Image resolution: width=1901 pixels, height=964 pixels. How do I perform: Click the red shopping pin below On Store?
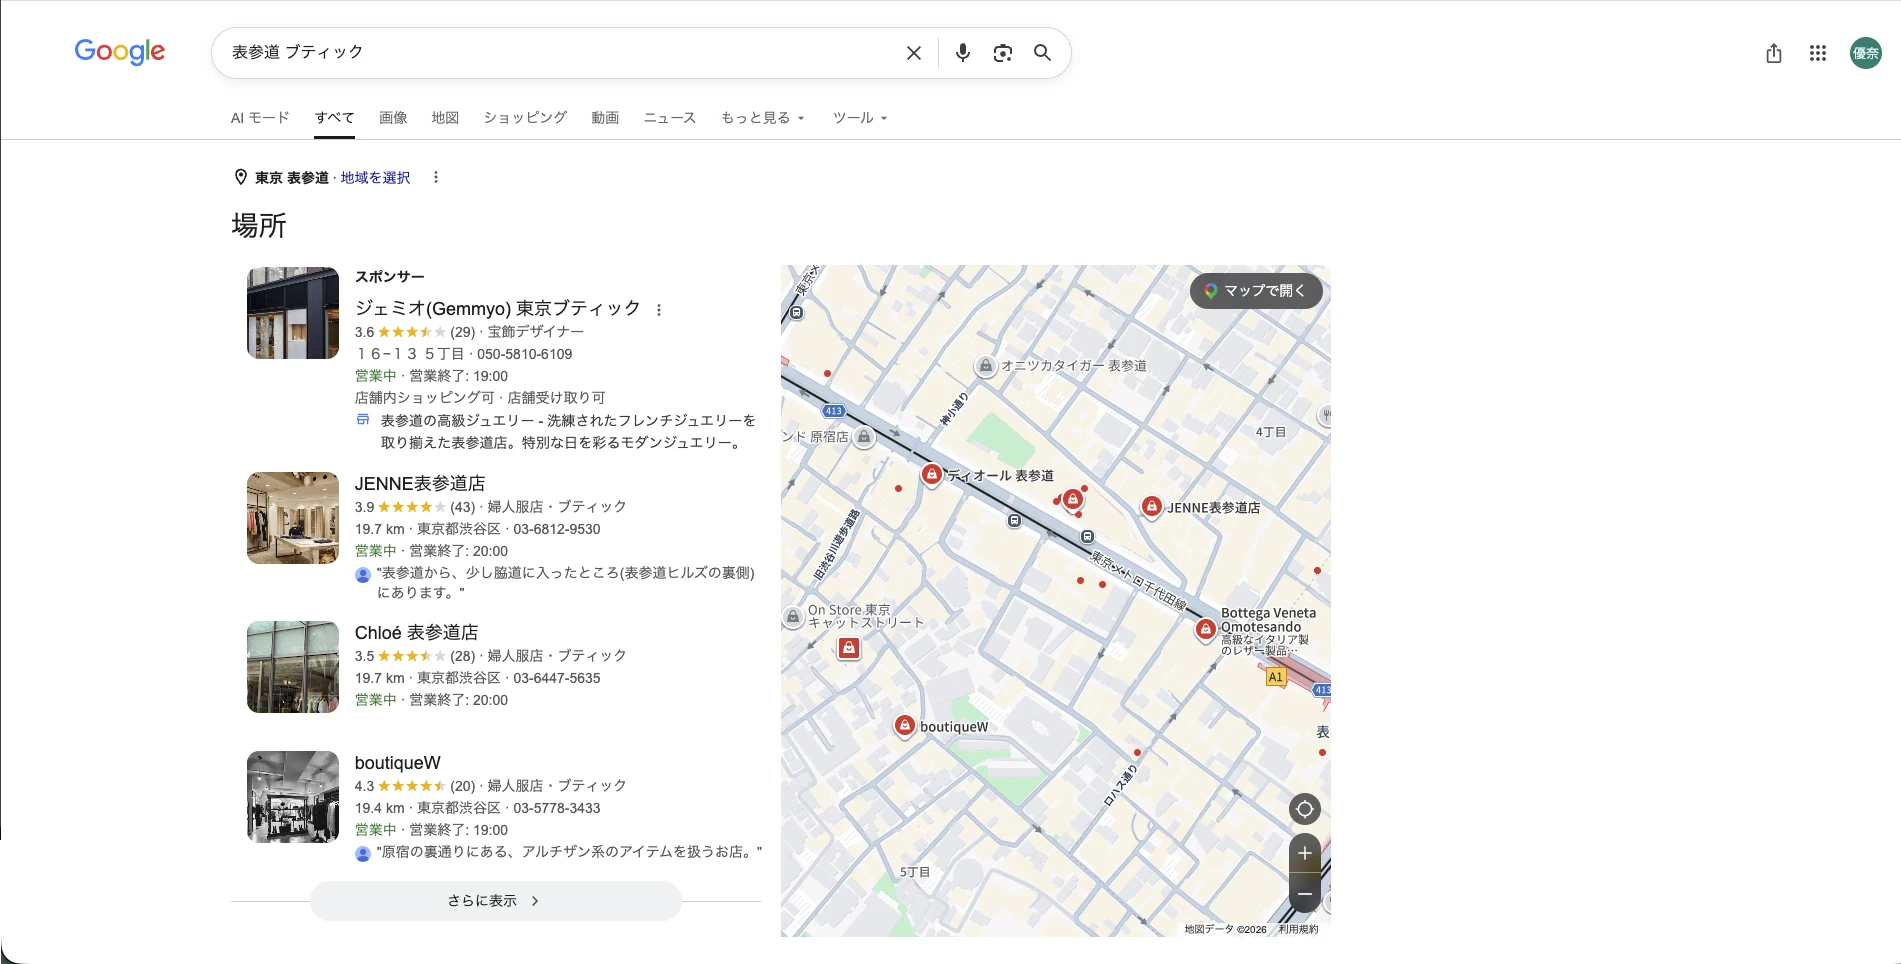(x=848, y=648)
